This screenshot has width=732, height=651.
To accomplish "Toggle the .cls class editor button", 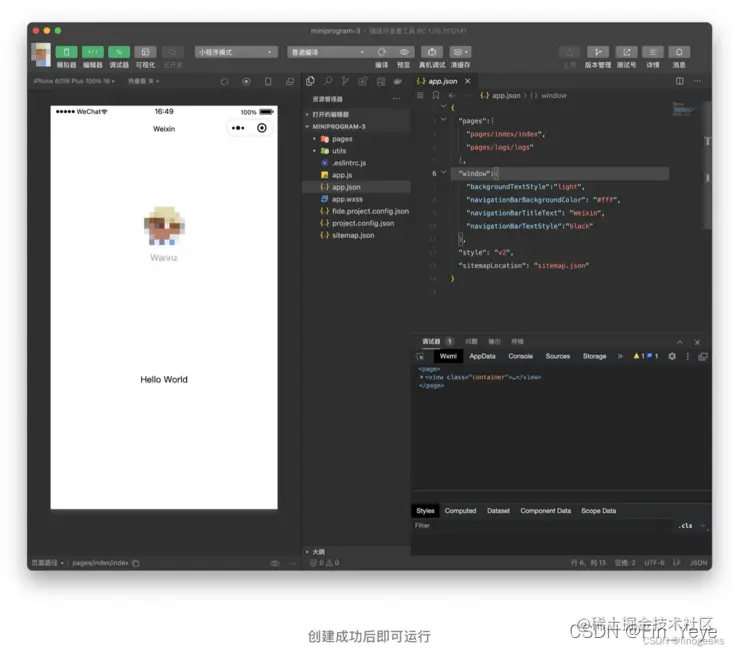I will tap(685, 526).
